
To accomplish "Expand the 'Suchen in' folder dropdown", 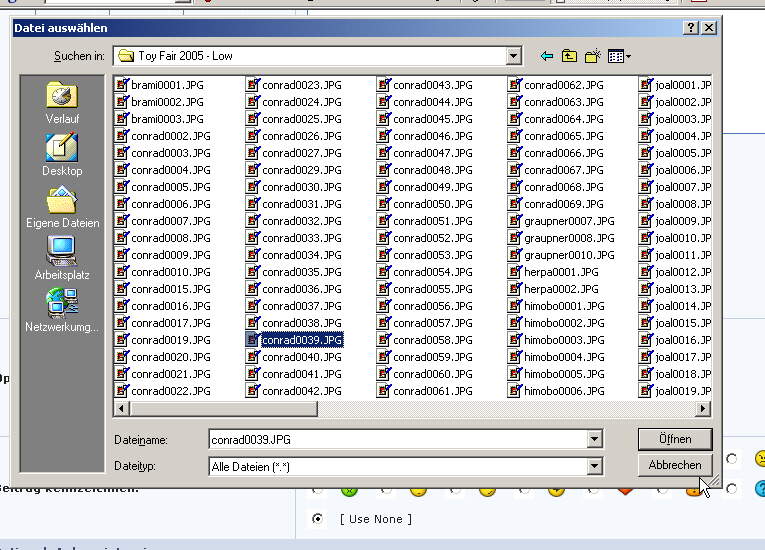I will [x=513, y=56].
